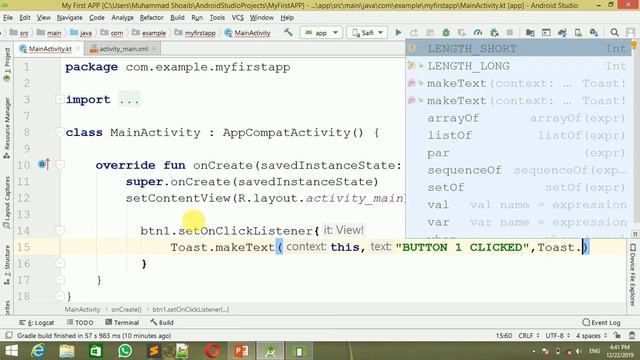640x360 pixels.
Task: Open the app run configuration dropdown
Action: (321, 33)
